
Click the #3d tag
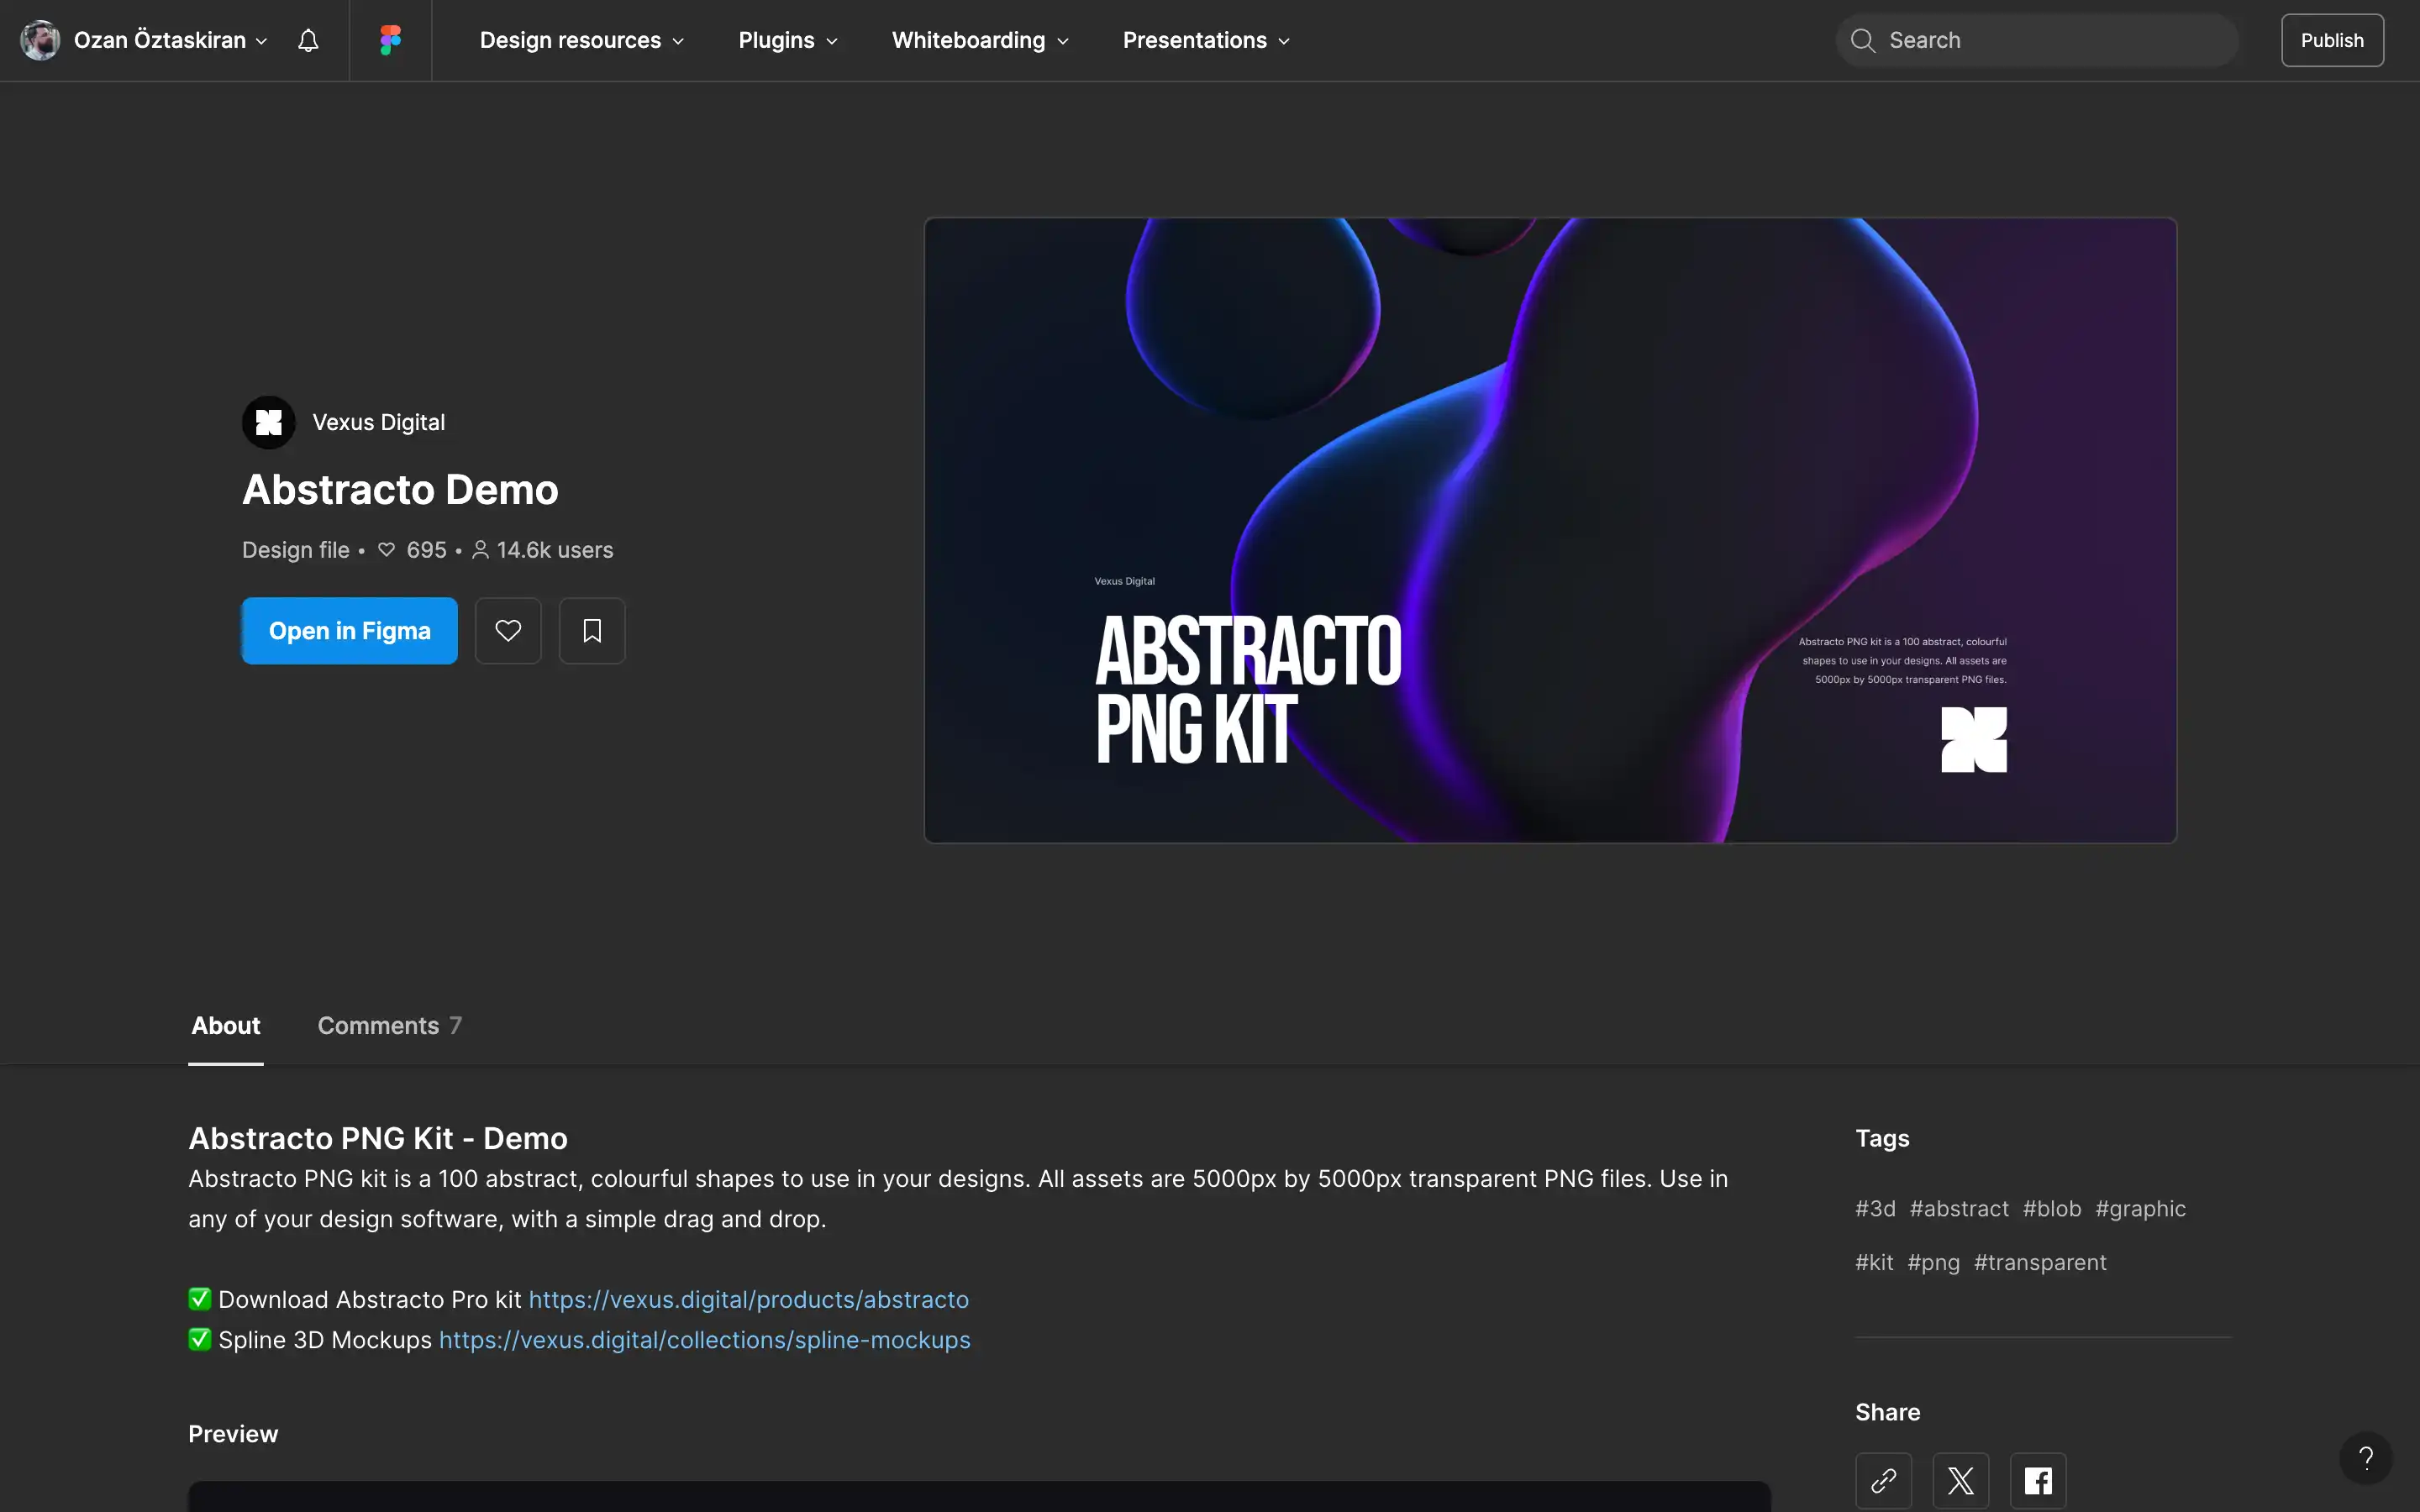[1875, 1208]
